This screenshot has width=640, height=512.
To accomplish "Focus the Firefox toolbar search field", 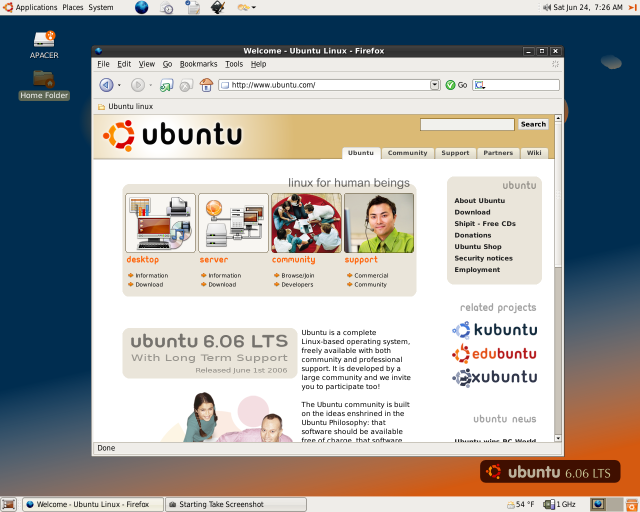I will click(x=516, y=85).
